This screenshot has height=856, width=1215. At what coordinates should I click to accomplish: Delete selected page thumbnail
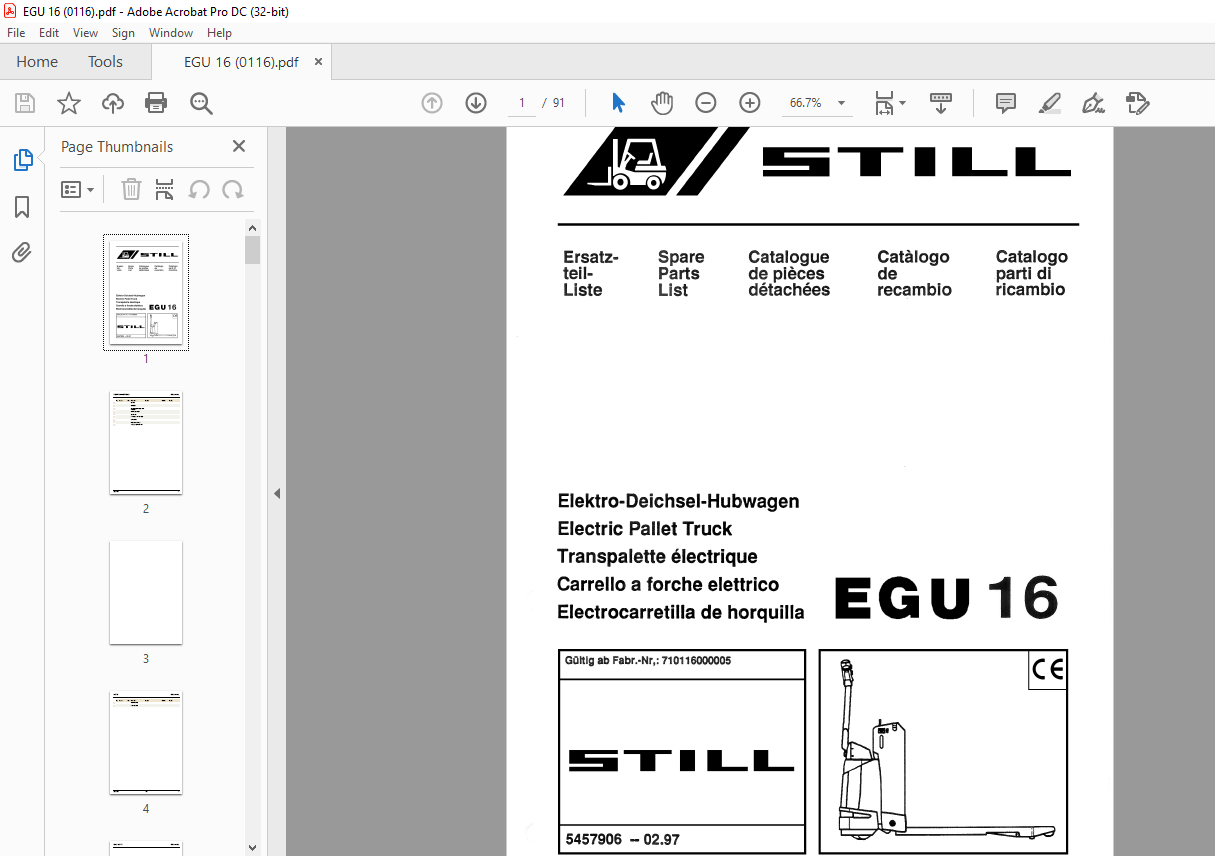click(x=131, y=189)
